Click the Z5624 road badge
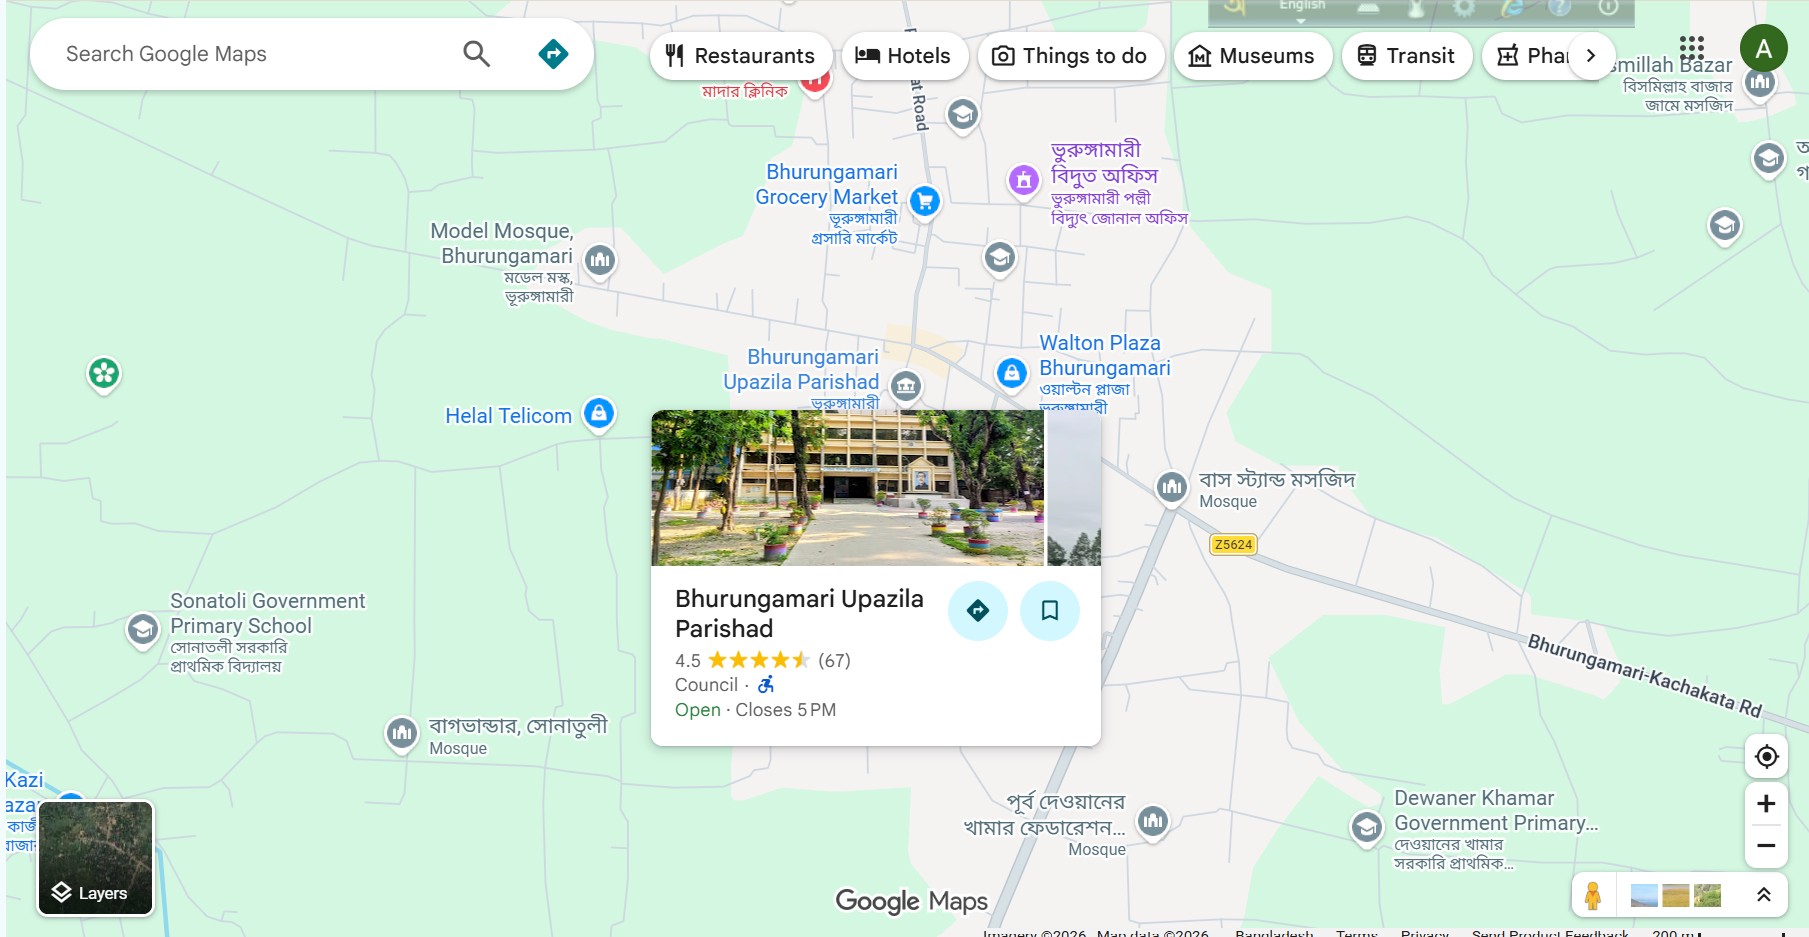The width and height of the screenshot is (1809, 937). click(x=1233, y=544)
